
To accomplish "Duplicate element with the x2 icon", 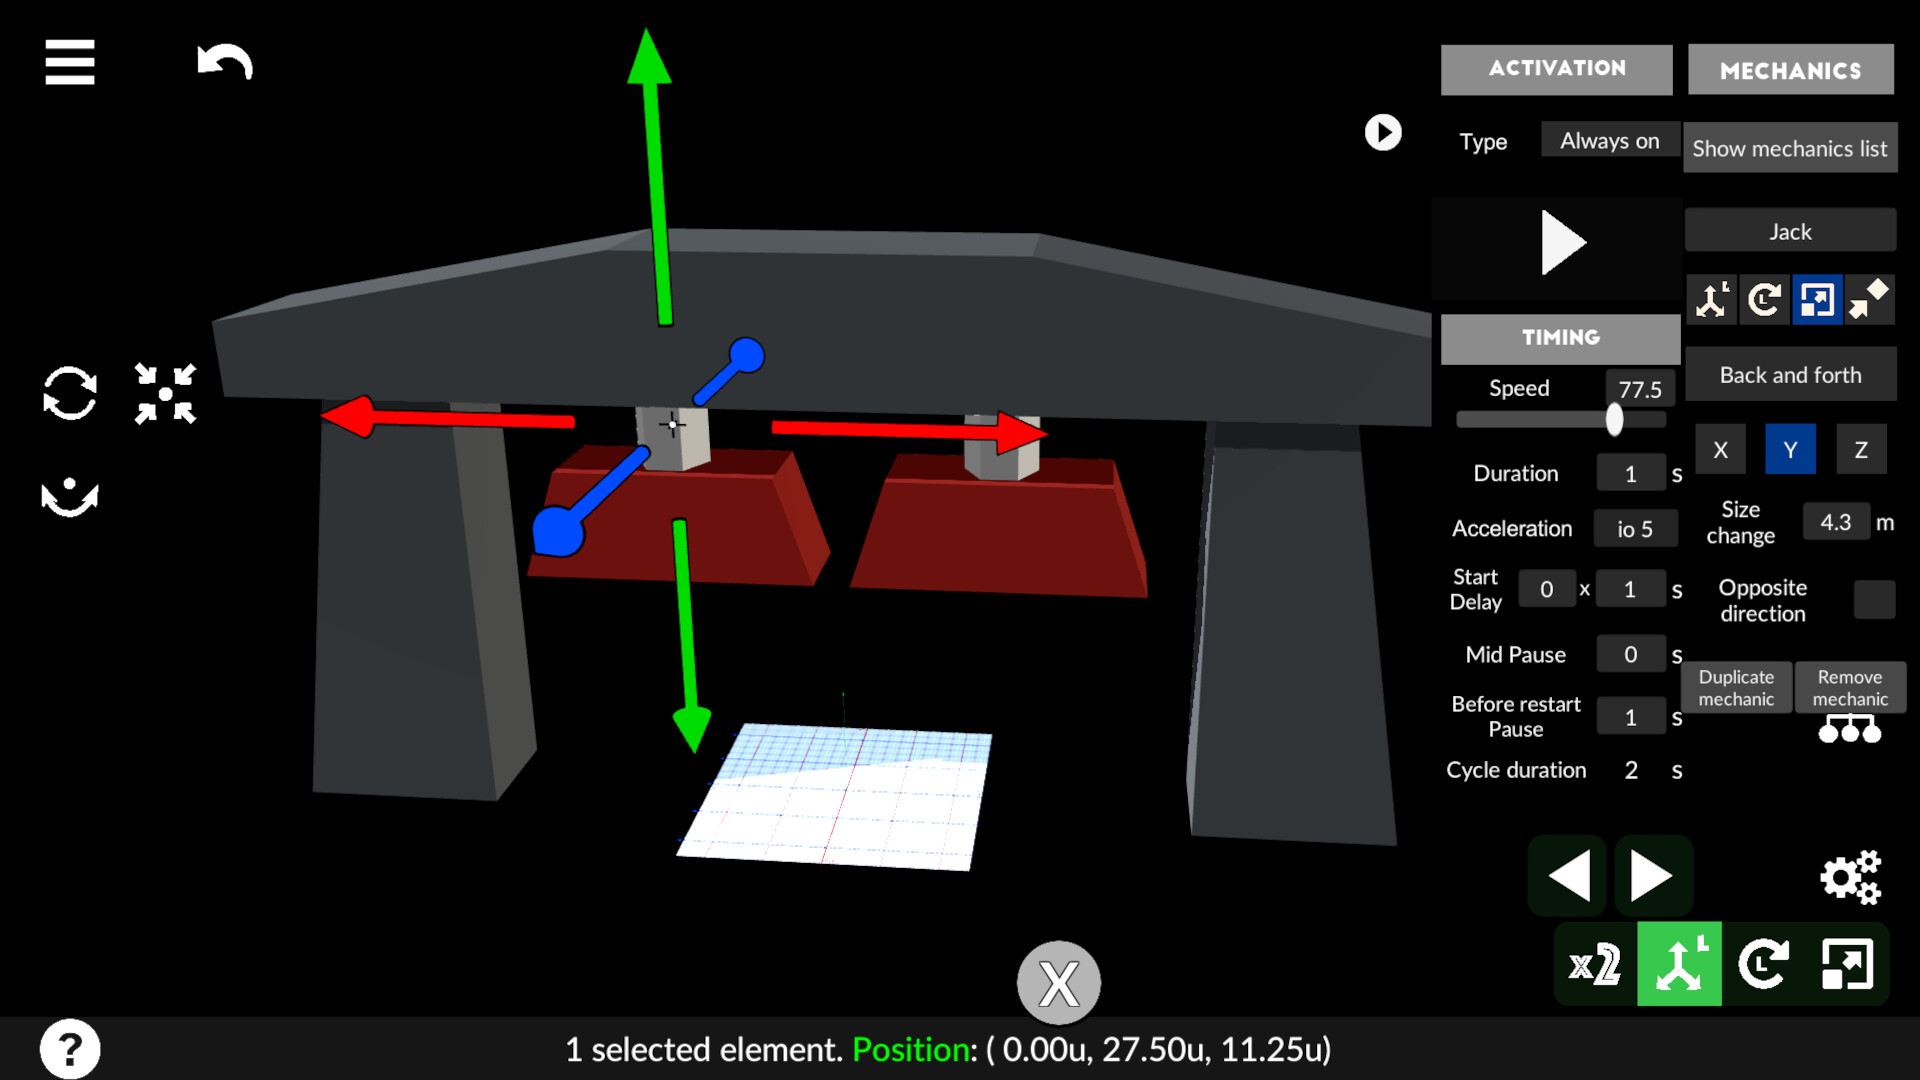I will click(x=1593, y=963).
